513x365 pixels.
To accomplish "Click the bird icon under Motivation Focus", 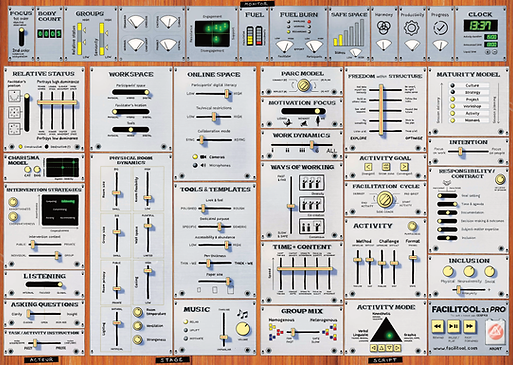I will click(287, 123).
